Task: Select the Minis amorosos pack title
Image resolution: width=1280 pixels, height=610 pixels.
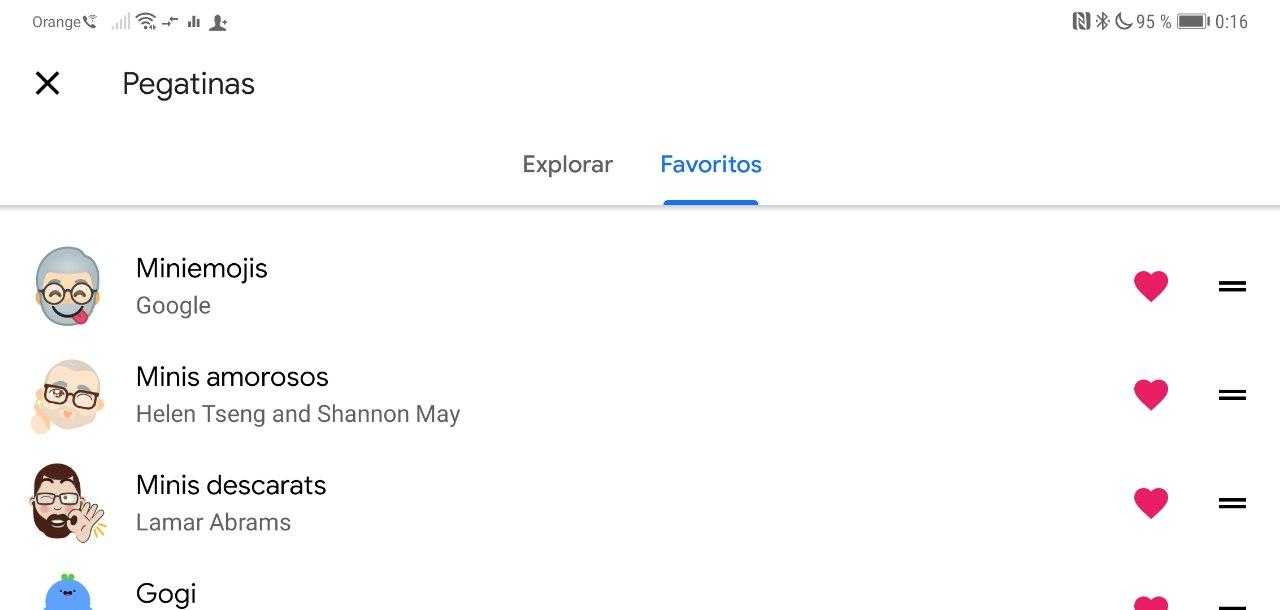Action: [232, 377]
